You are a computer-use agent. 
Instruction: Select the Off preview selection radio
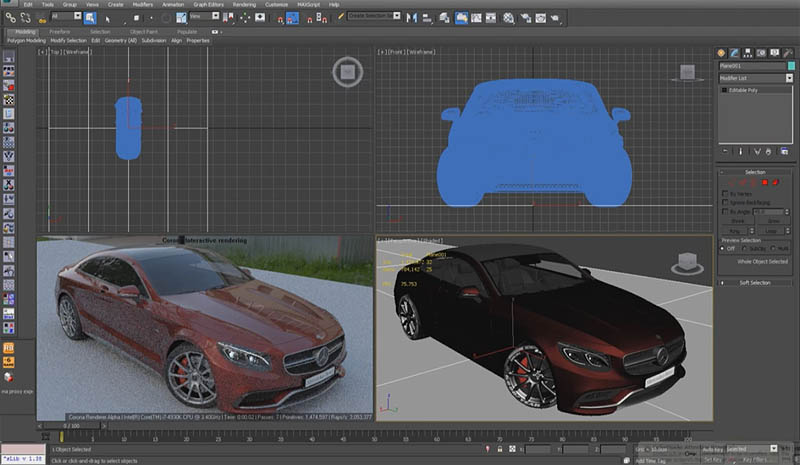(723, 248)
